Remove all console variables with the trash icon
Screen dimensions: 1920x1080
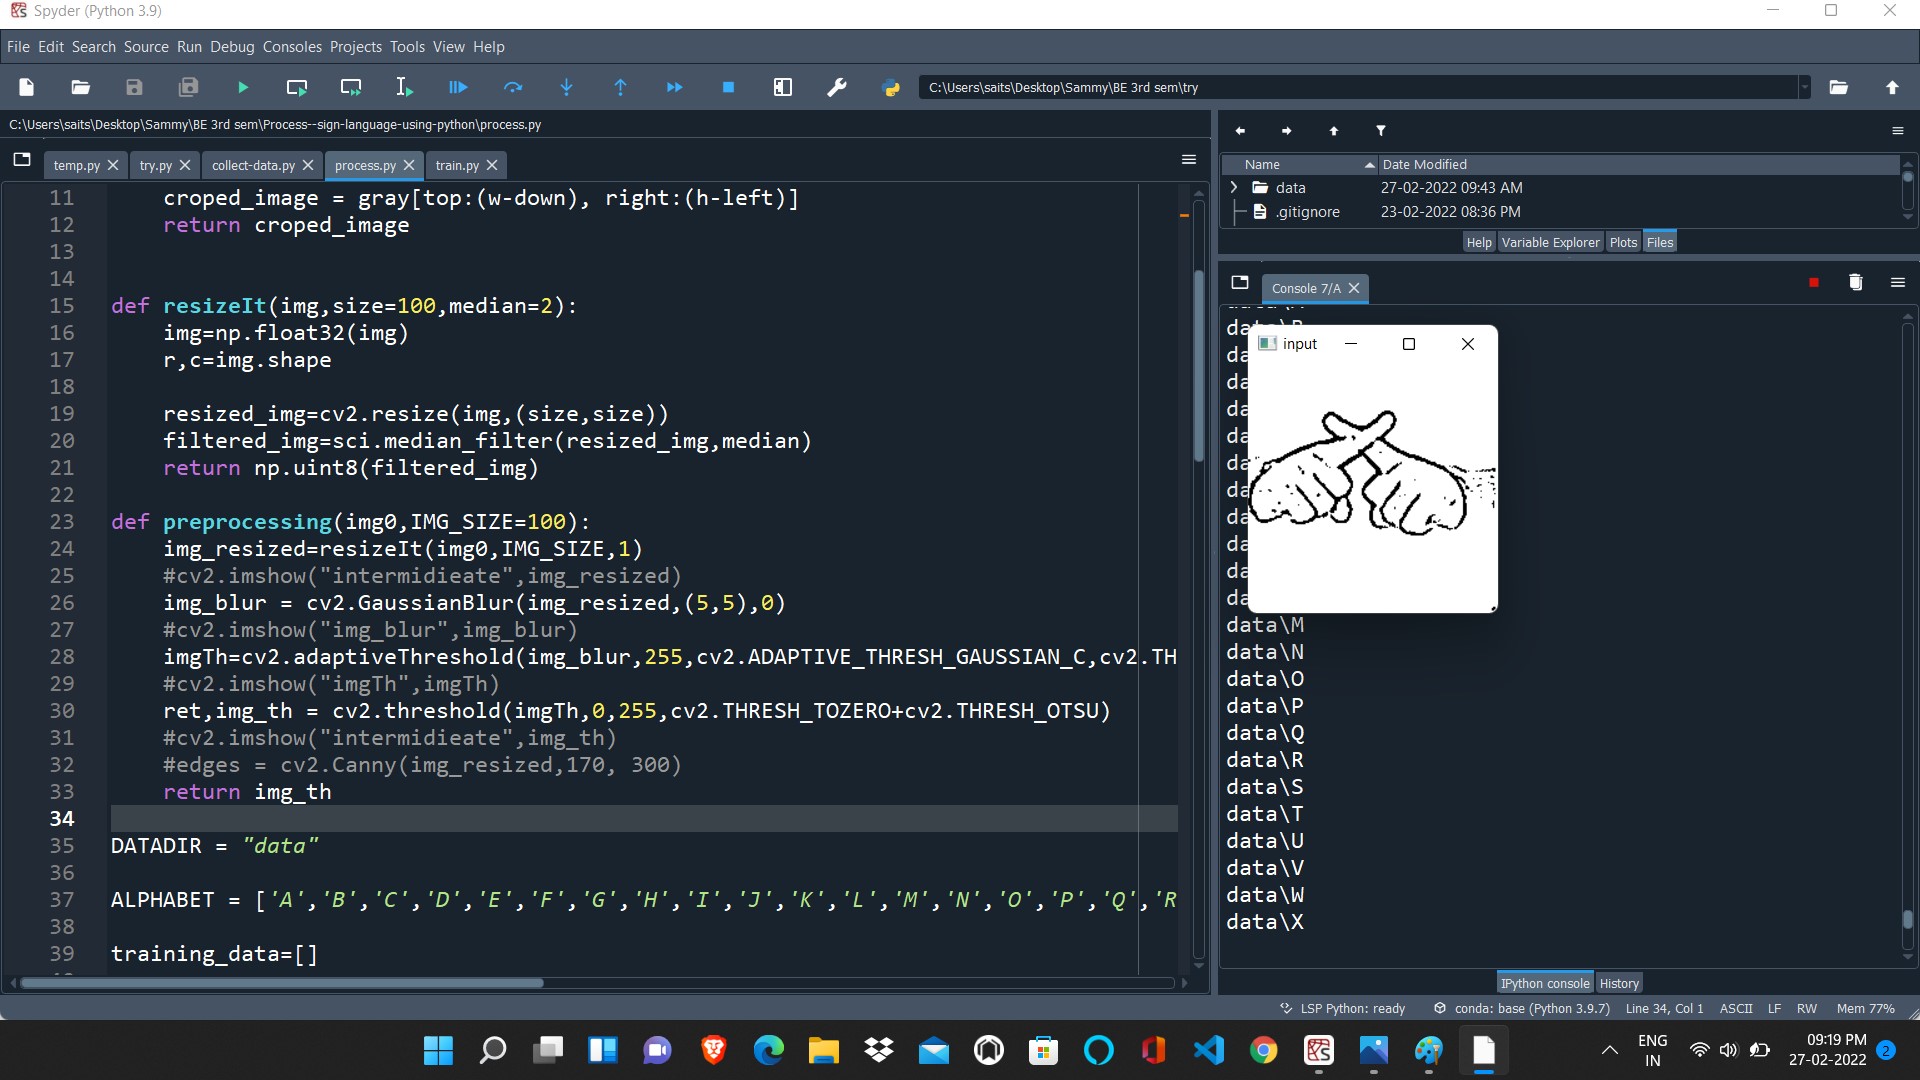(1856, 283)
